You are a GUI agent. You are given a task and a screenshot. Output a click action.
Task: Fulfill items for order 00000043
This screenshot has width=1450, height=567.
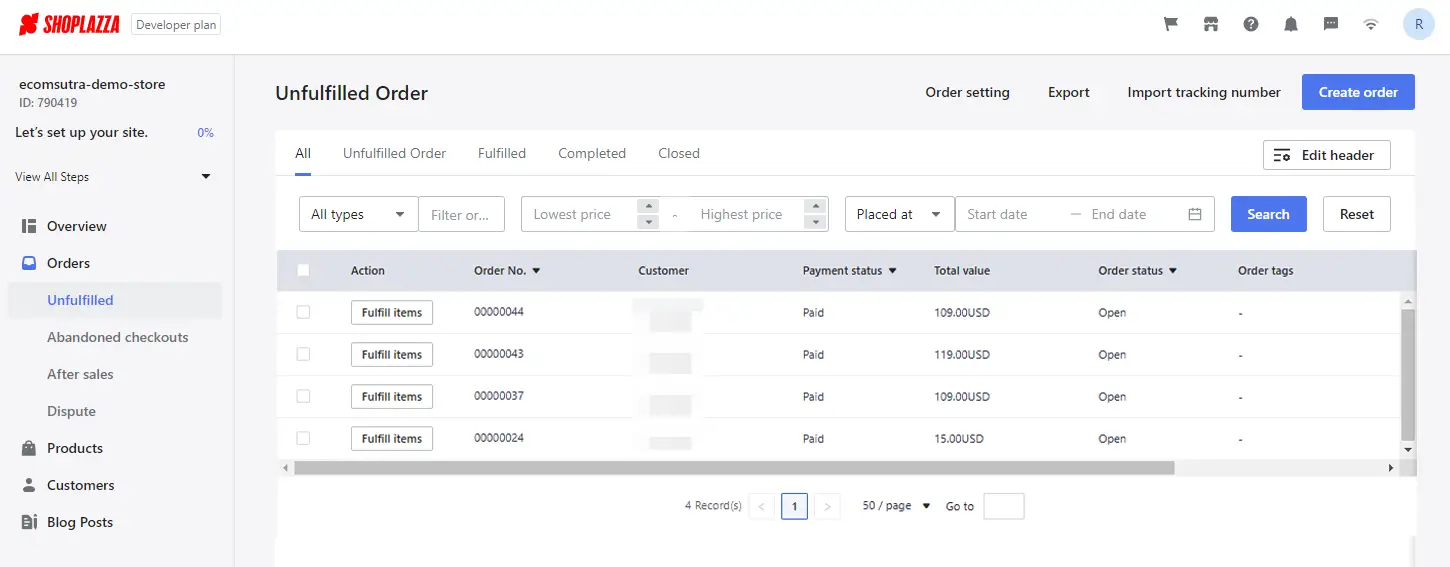[392, 355]
